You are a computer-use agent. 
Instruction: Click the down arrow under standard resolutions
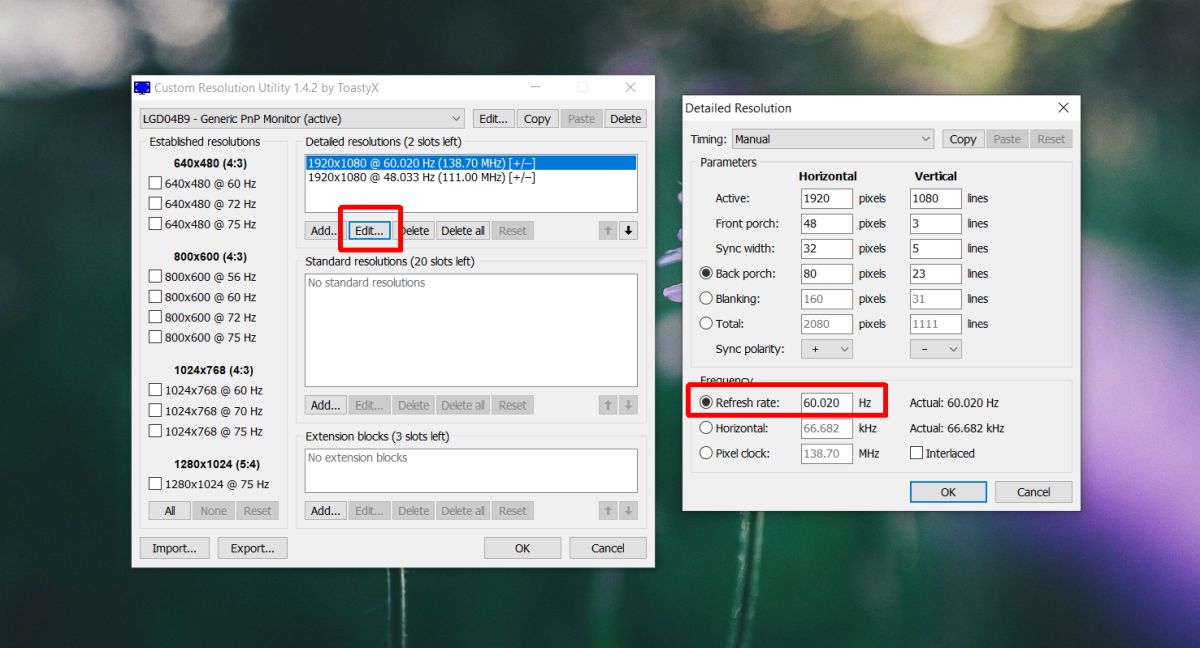pos(629,404)
